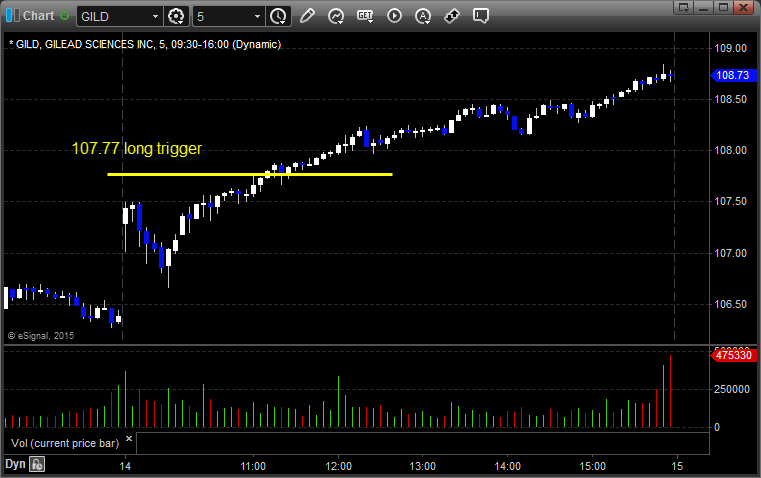Select the pencil drawing tool
The image size is (761, 478).
pyautogui.click(x=307, y=16)
